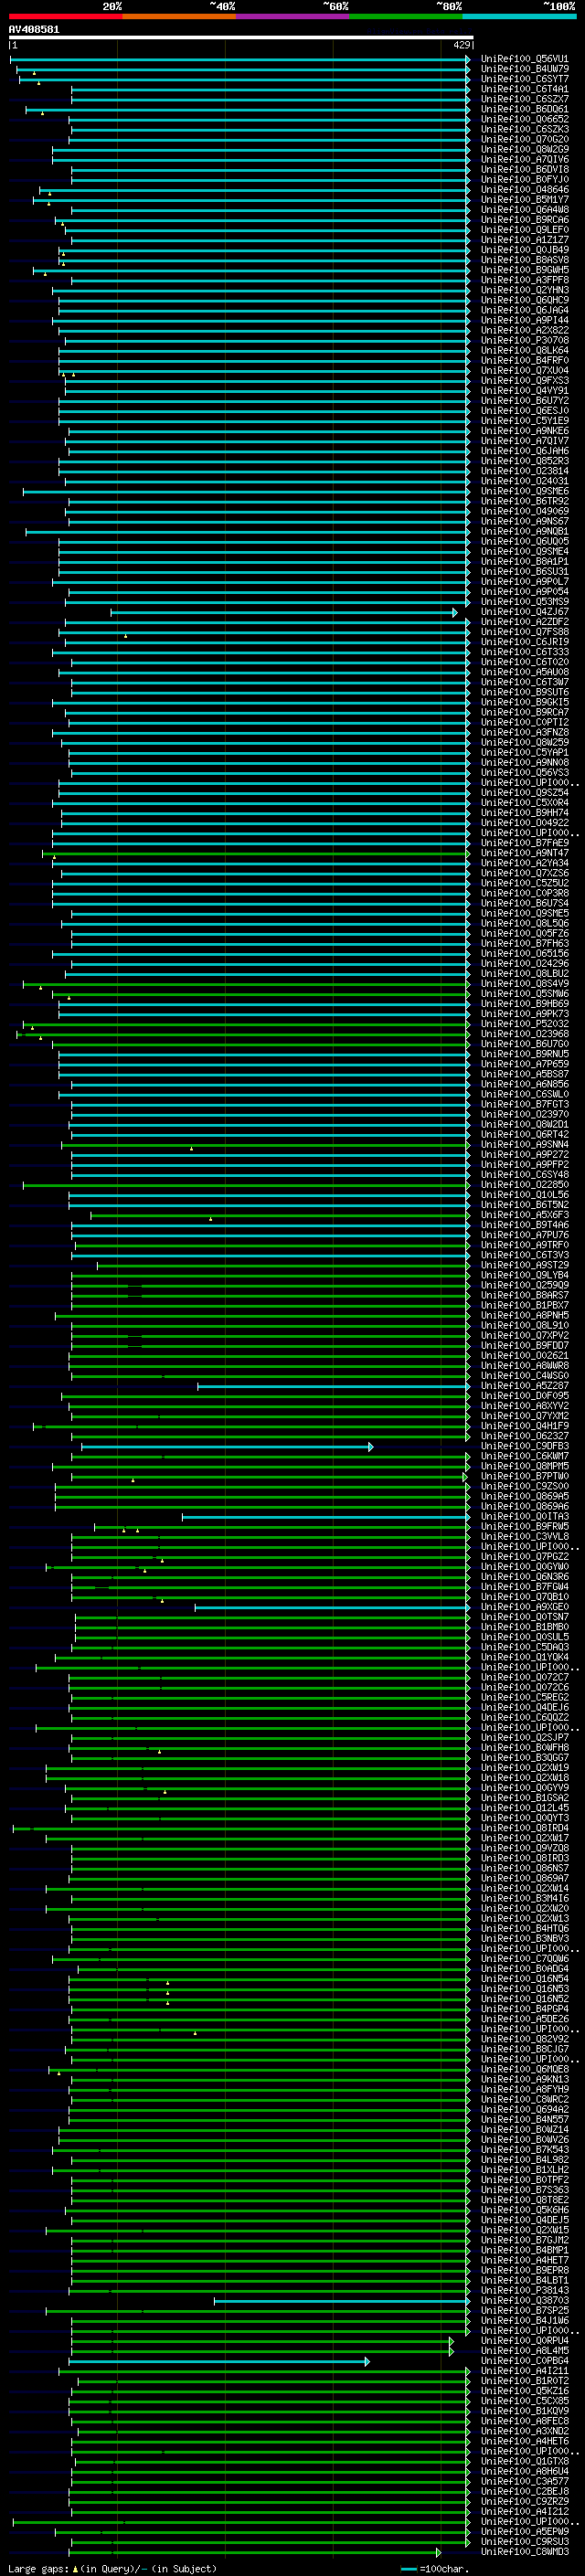Screen dimensions: 585x2576
Task: Select the UniRef100_Q1YQK4 label
Action: [525, 1657]
